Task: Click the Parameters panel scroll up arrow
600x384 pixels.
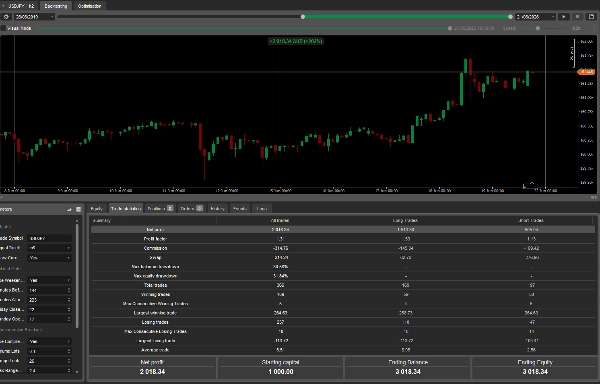Action: coord(77,221)
